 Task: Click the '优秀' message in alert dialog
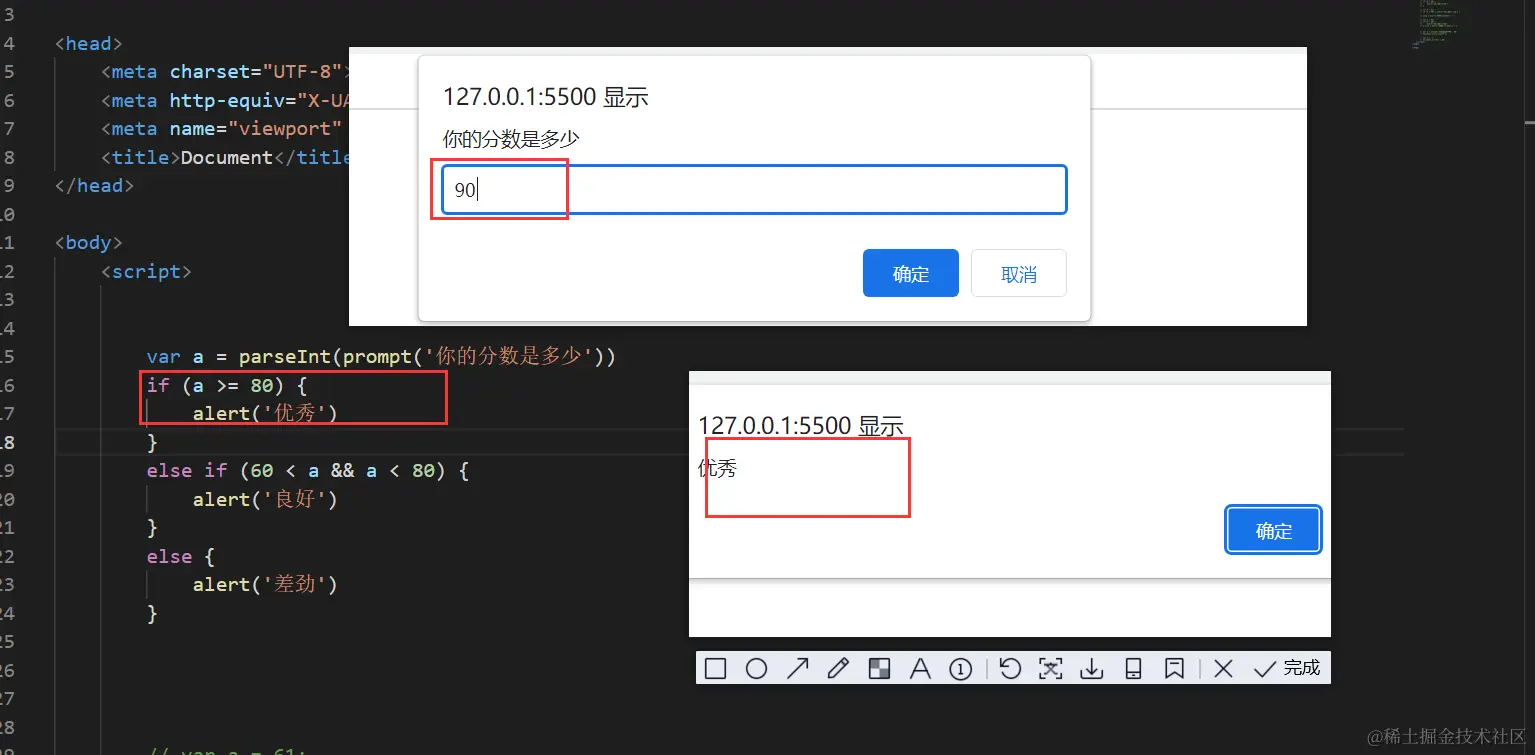point(718,468)
